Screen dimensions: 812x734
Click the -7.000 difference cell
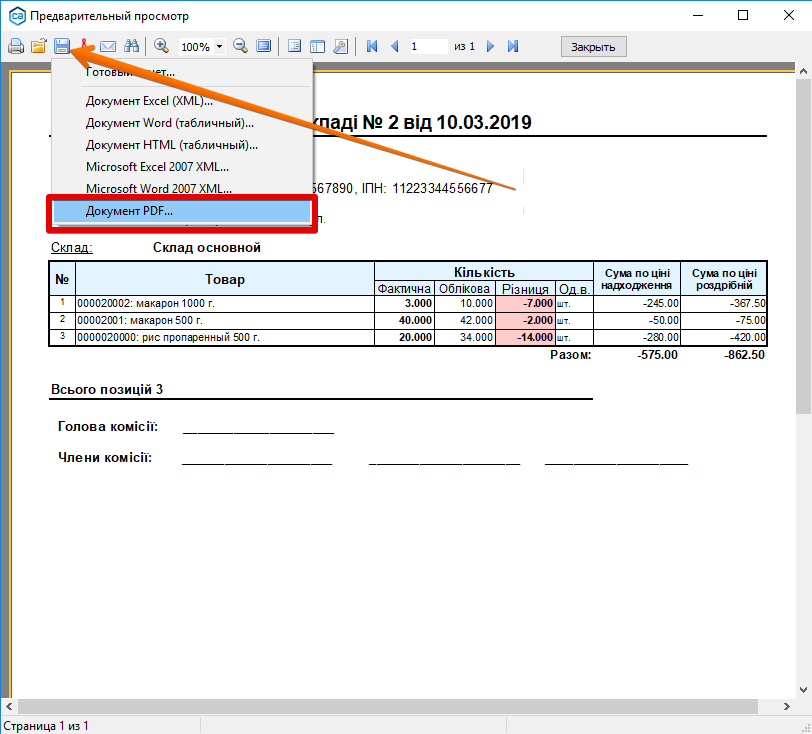525,304
